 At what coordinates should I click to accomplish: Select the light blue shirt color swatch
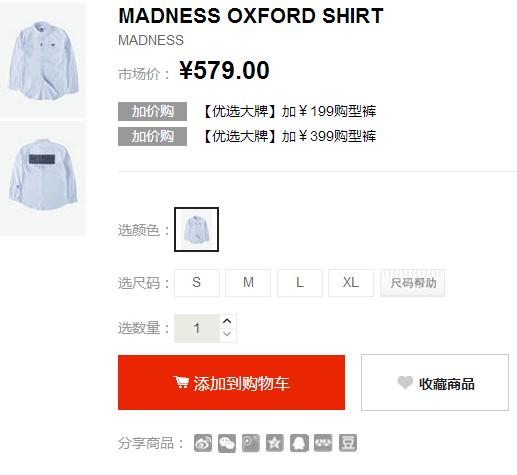pyautogui.click(x=196, y=229)
